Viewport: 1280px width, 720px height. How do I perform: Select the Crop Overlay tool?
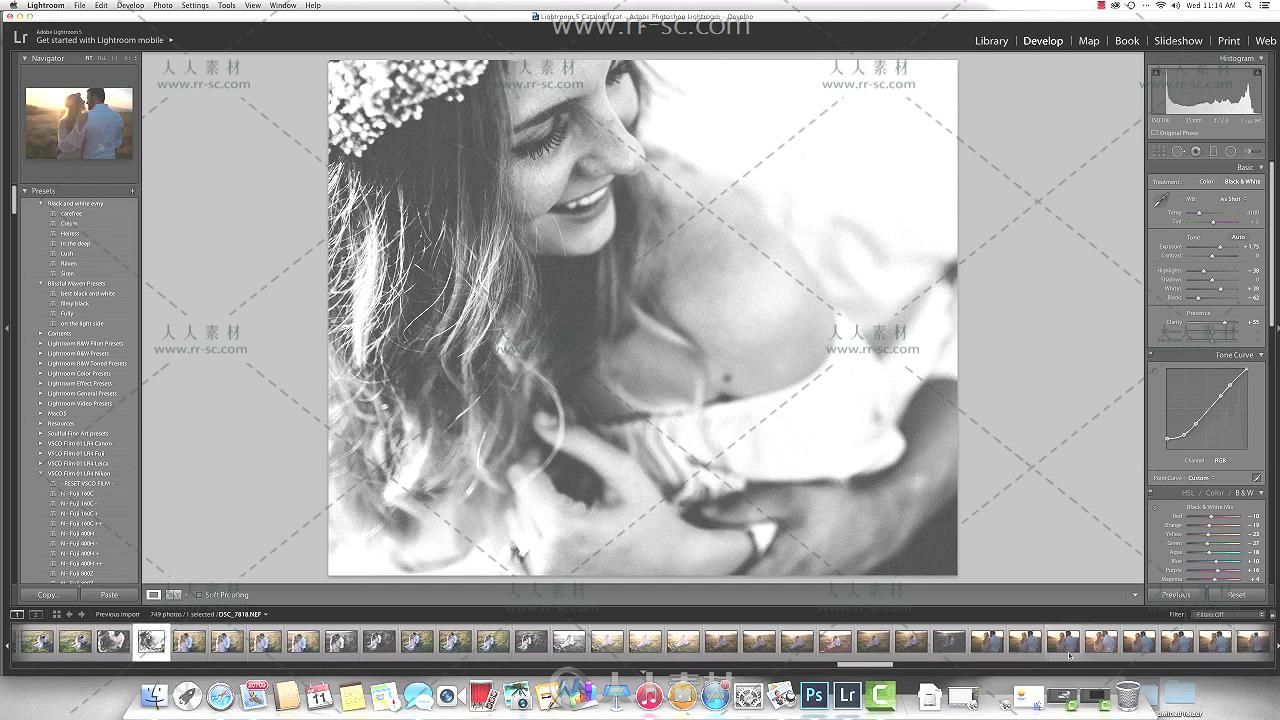(x=1159, y=152)
